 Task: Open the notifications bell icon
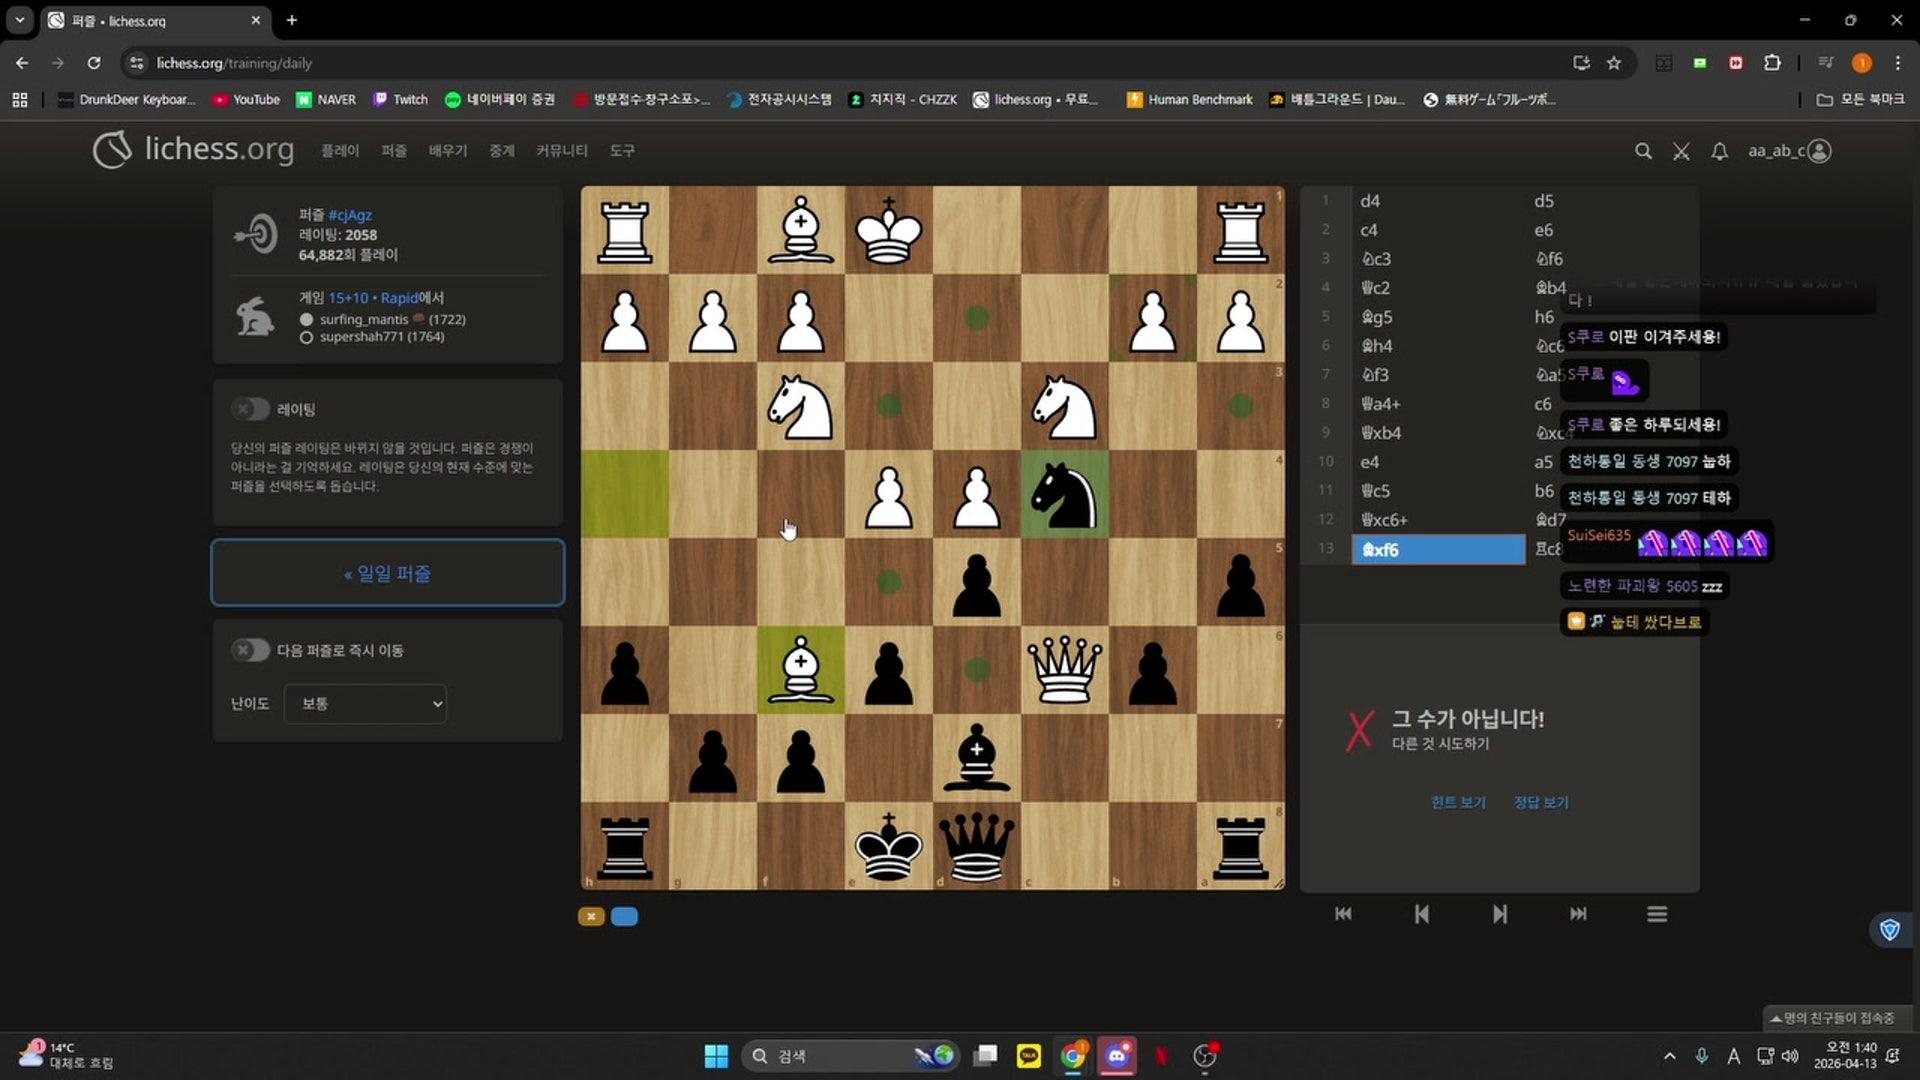point(1719,151)
